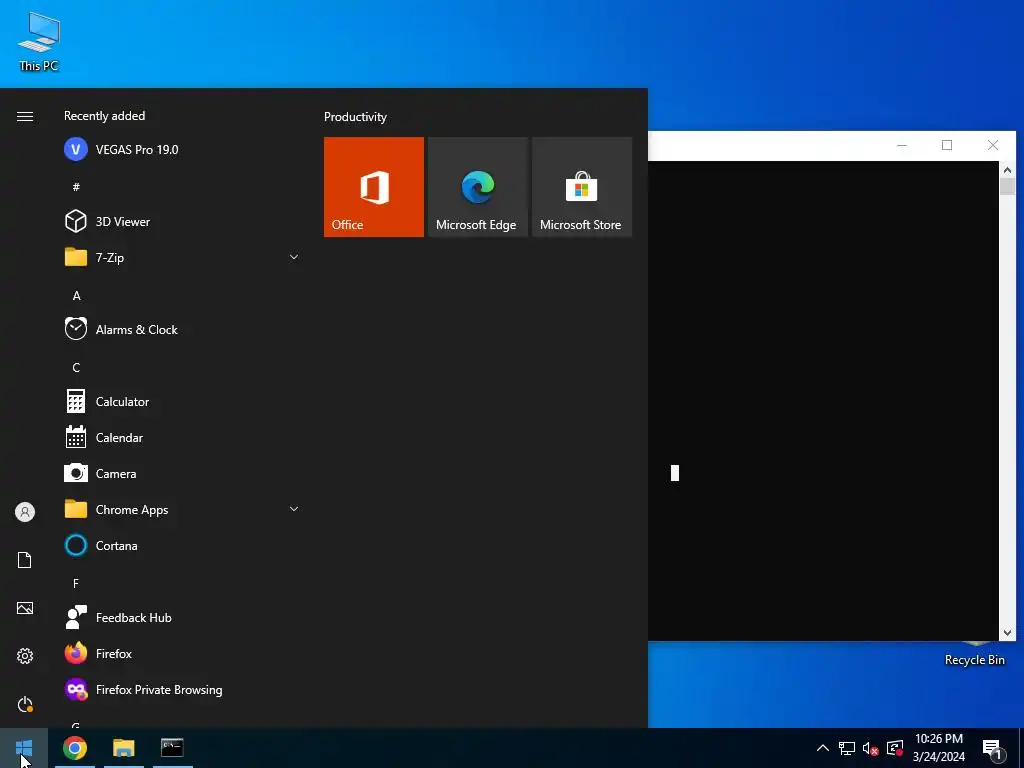The width and height of the screenshot is (1024, 768).
Task: Click the Windows Start button
Action: 24,748
